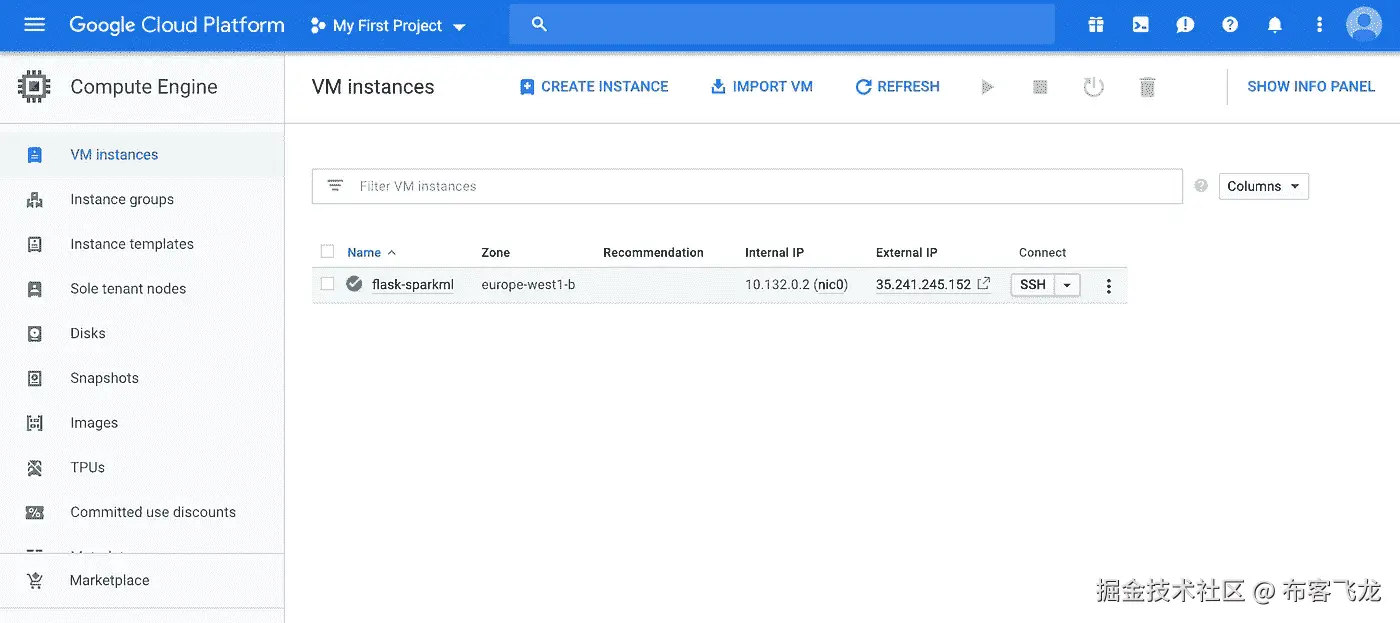Click the Reset instance power icon
This screenshot has height=623, width=1400.
[x=1094, y=87]
